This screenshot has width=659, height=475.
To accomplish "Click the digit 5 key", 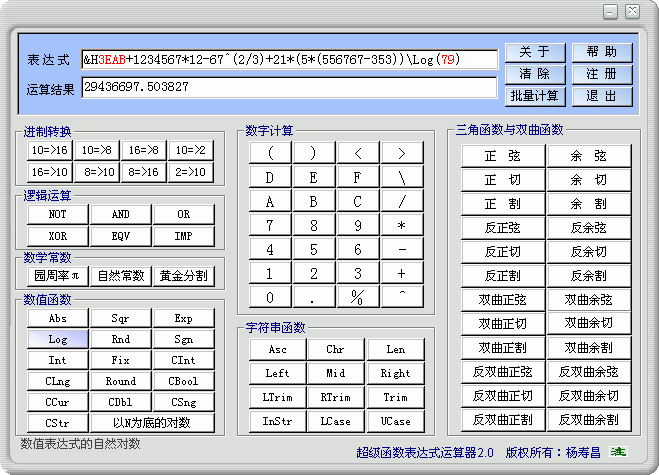I will click(314, 249).
